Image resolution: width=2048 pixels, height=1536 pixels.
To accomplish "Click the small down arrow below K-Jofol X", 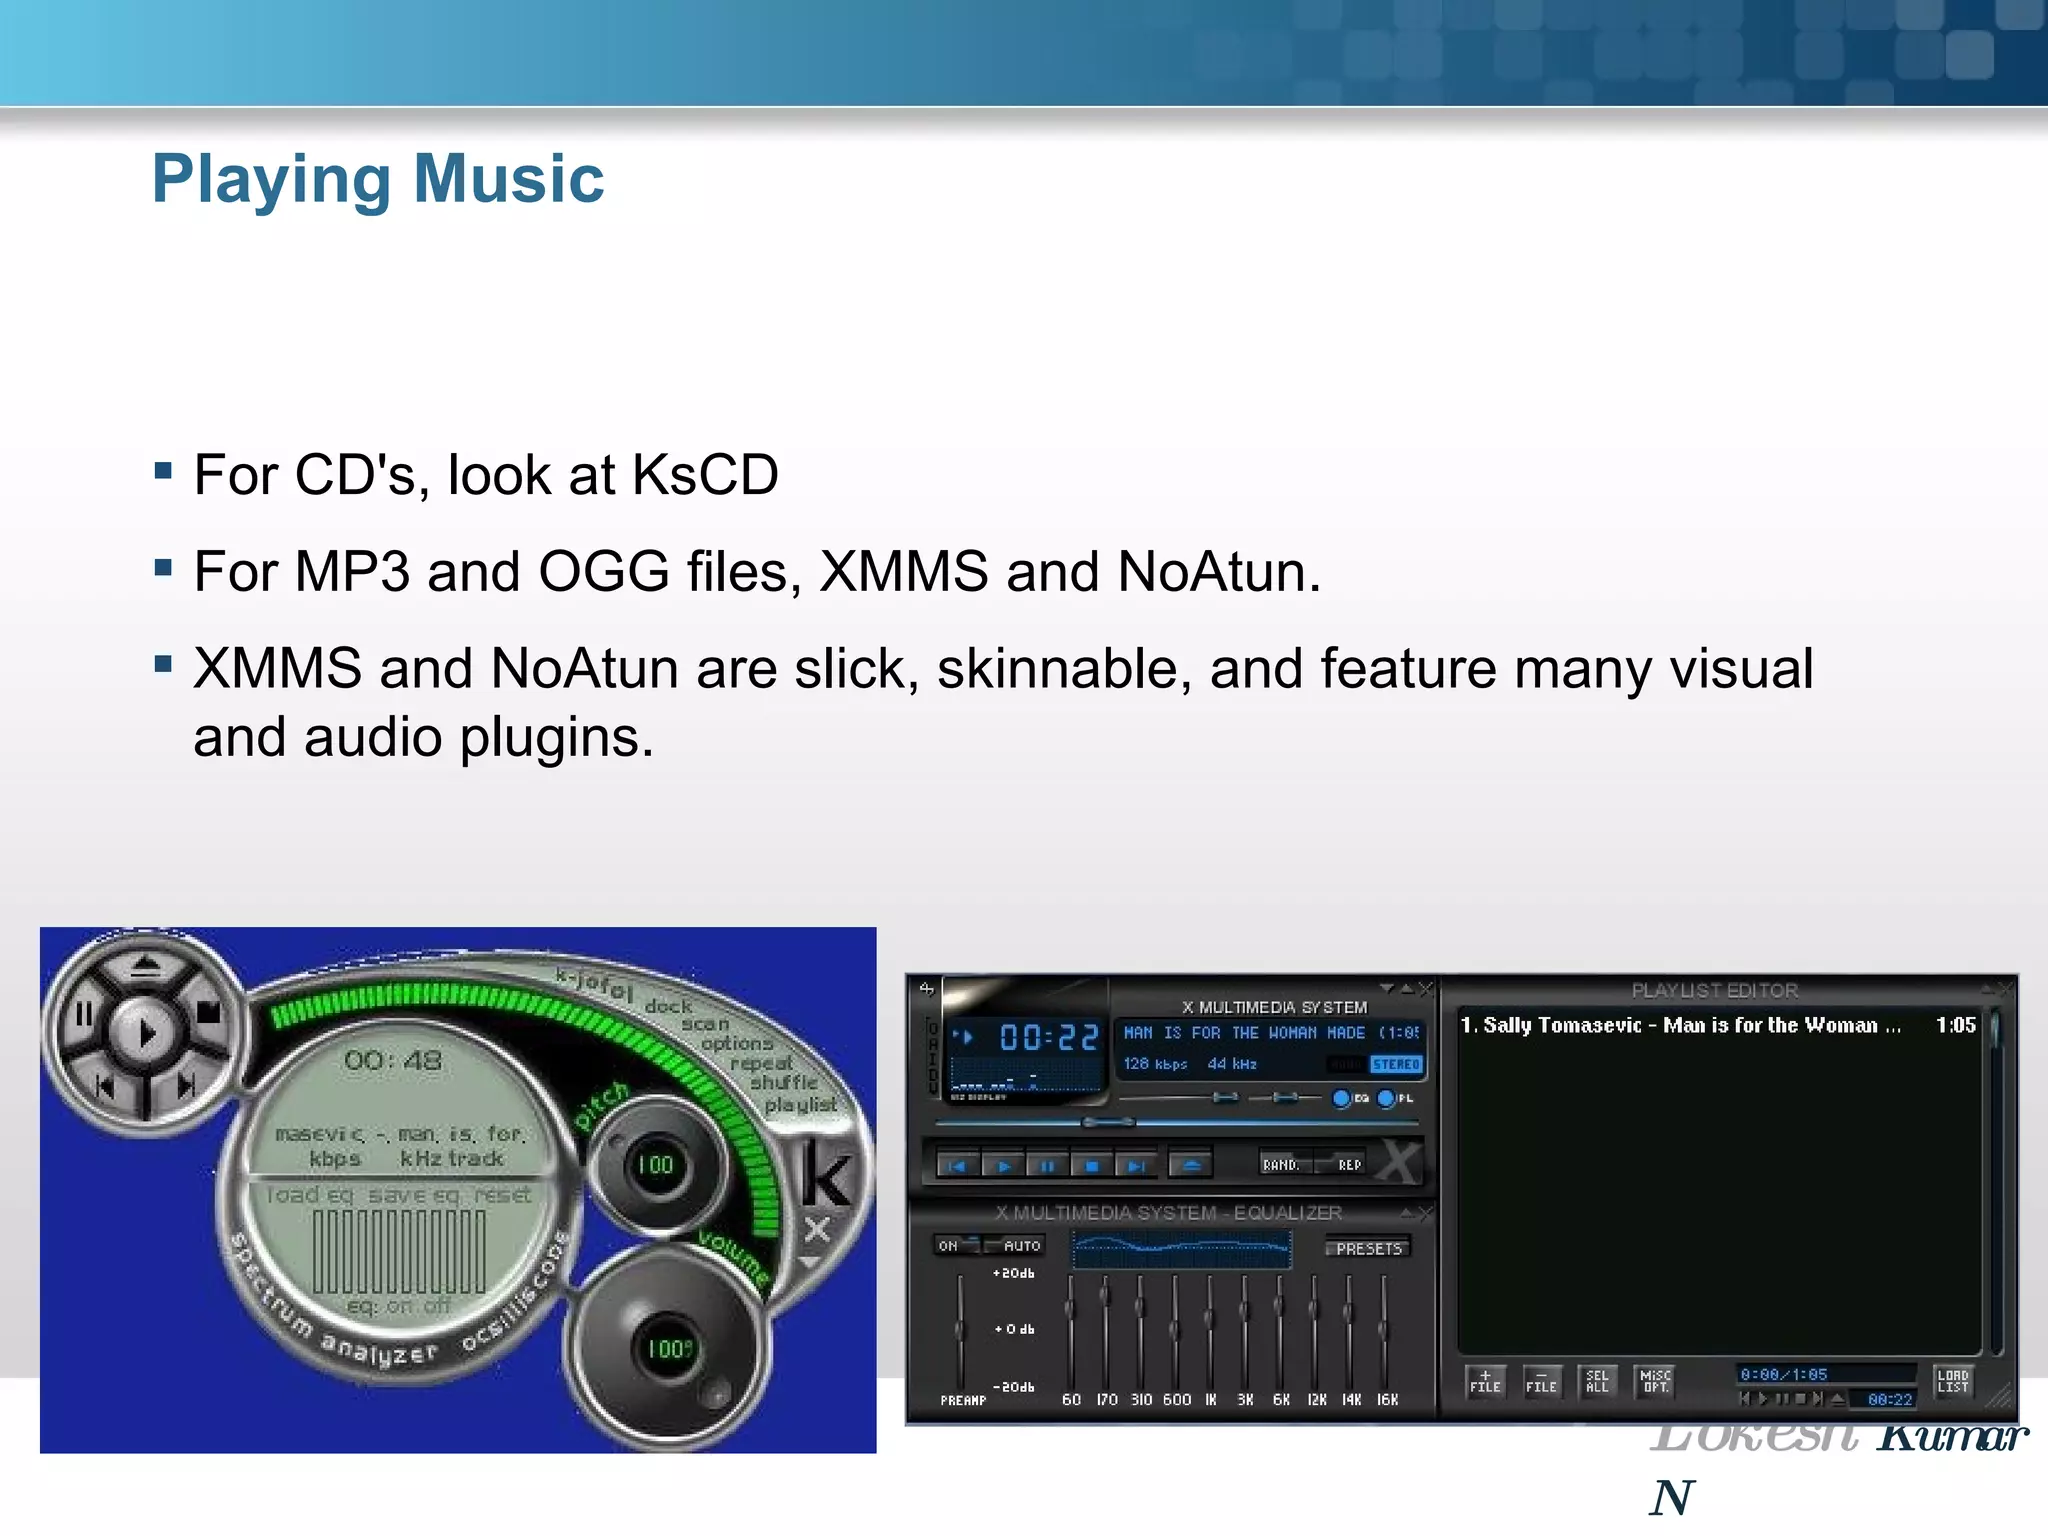I will tap(807, 1262).
